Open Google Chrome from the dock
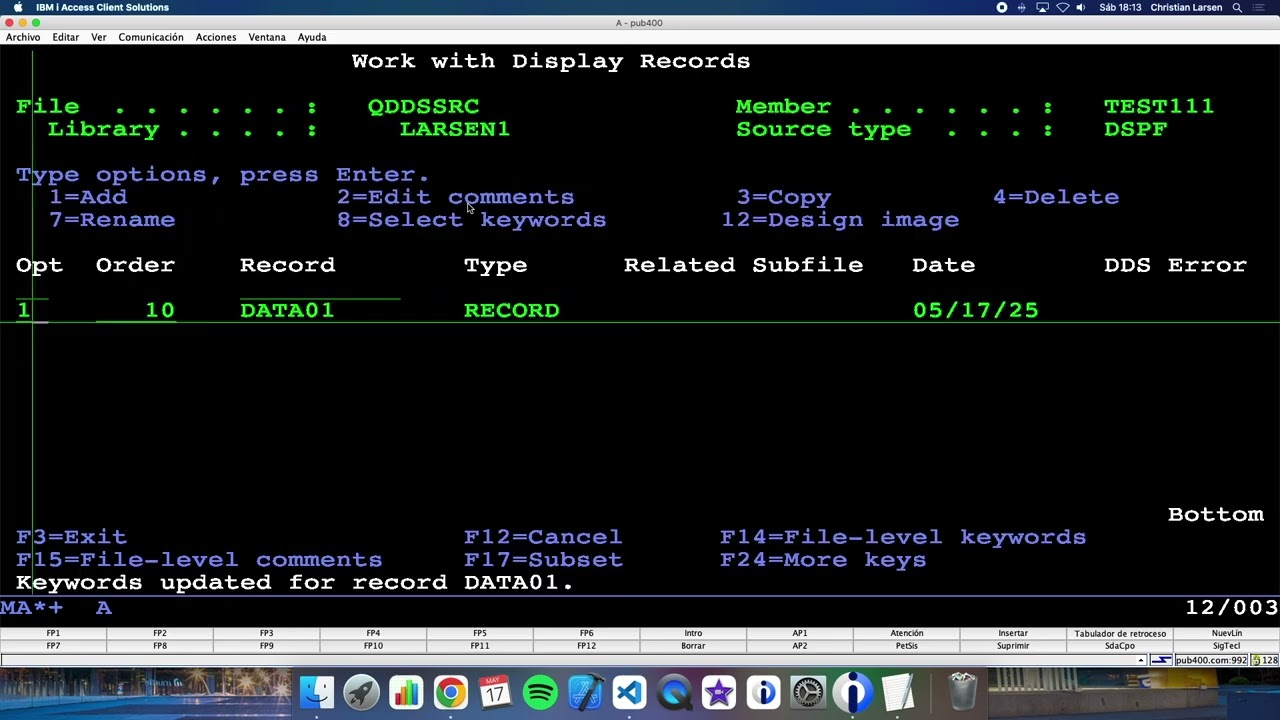 (x=450, y=692)
